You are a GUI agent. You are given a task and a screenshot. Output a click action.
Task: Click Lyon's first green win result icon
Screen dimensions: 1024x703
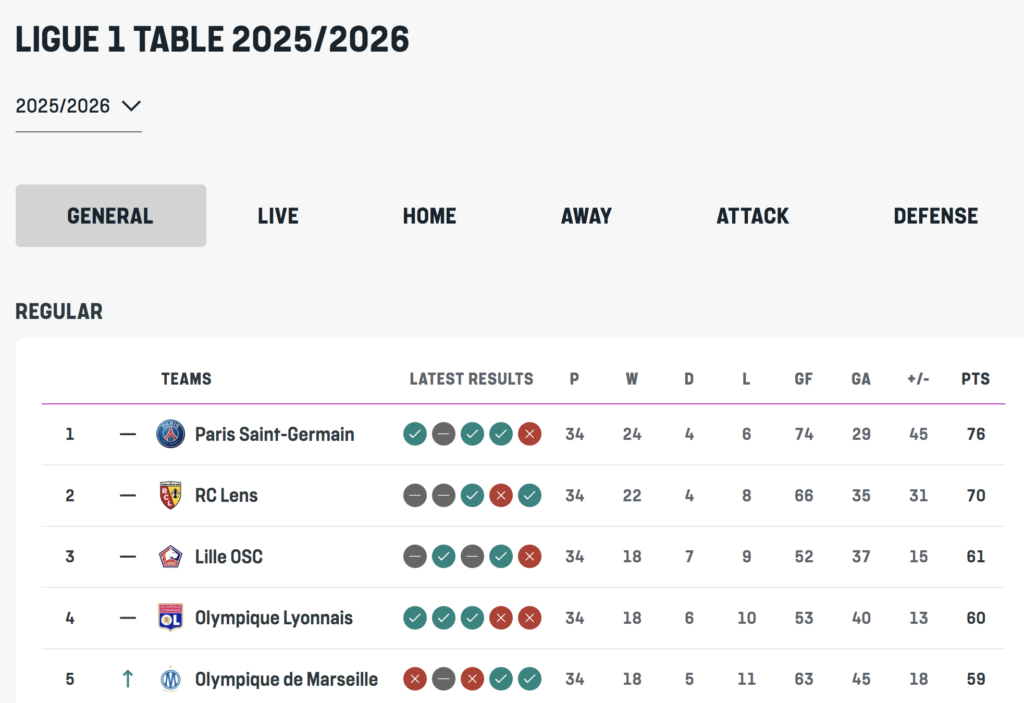pyautogui.click(x=415, y=617)
